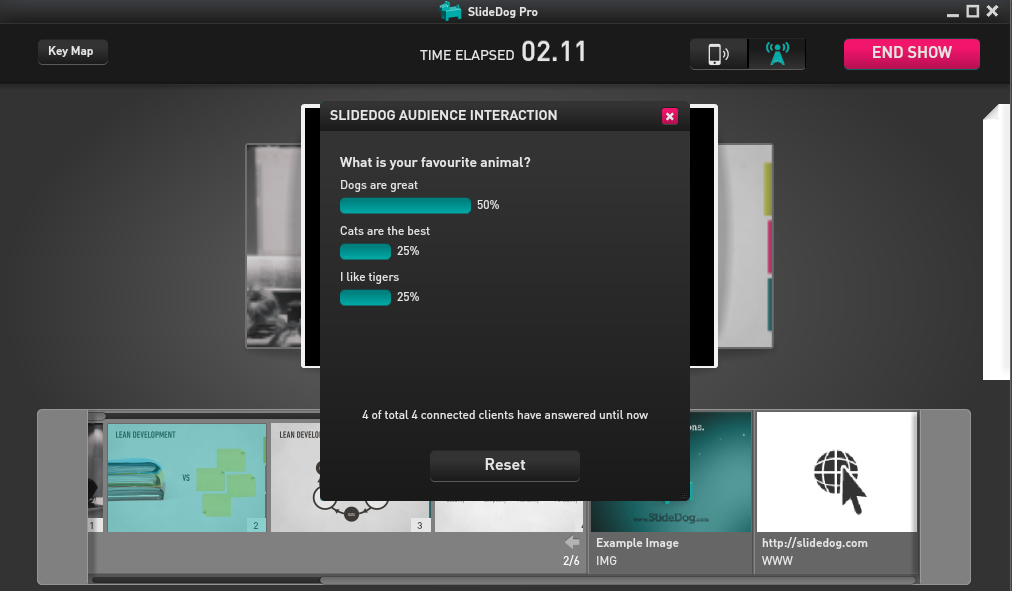Select the slidedog.com web globe thumbnail
The width and height of the screenshot is (1012, 591).
pos(836,472)
